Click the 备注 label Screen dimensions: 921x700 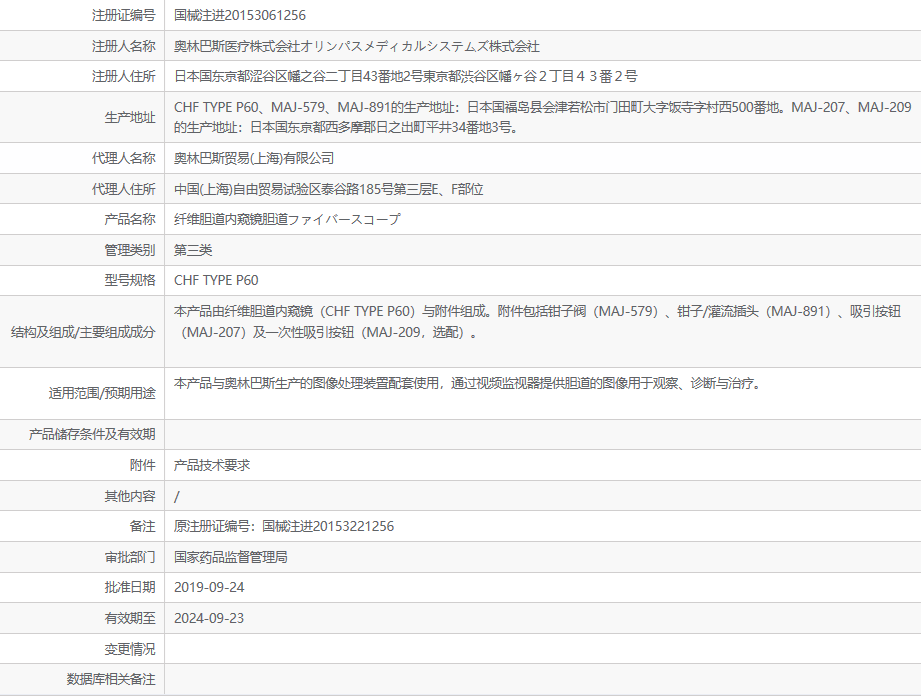[143, 526]
